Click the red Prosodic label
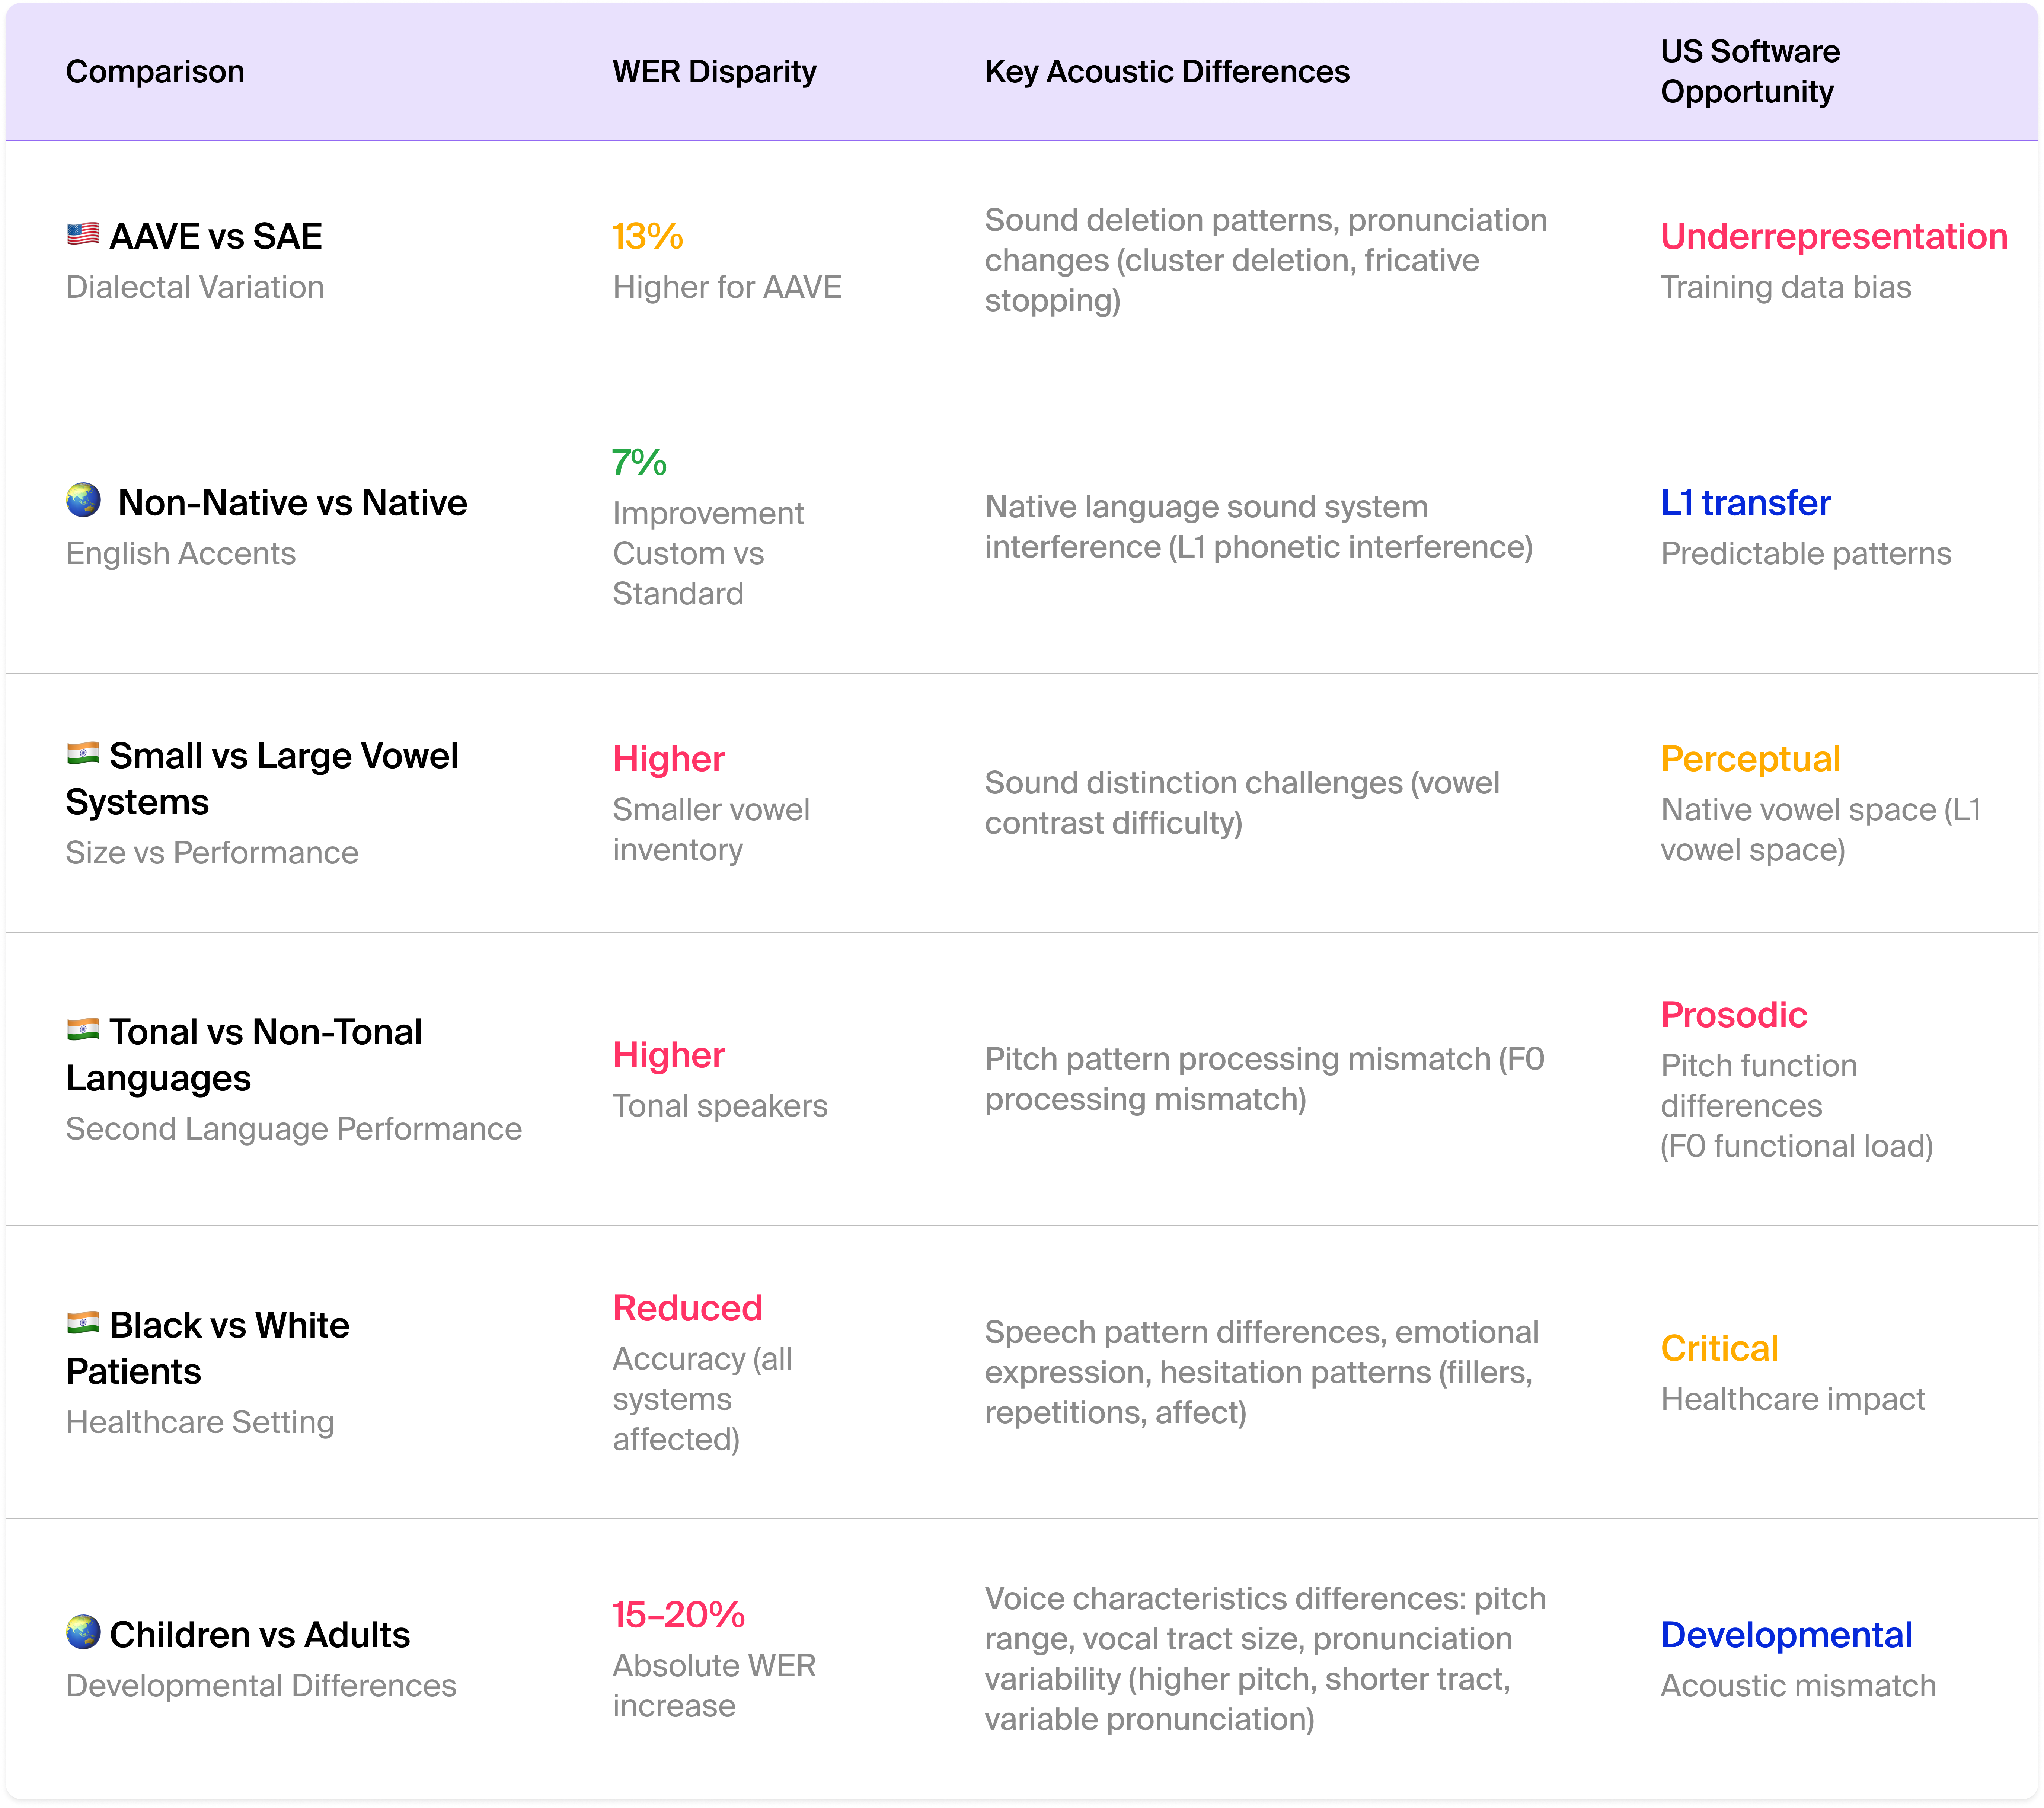The width and height of the screenshot is (2044, 1808). pyautogui.click(x=1733, y=1015)
